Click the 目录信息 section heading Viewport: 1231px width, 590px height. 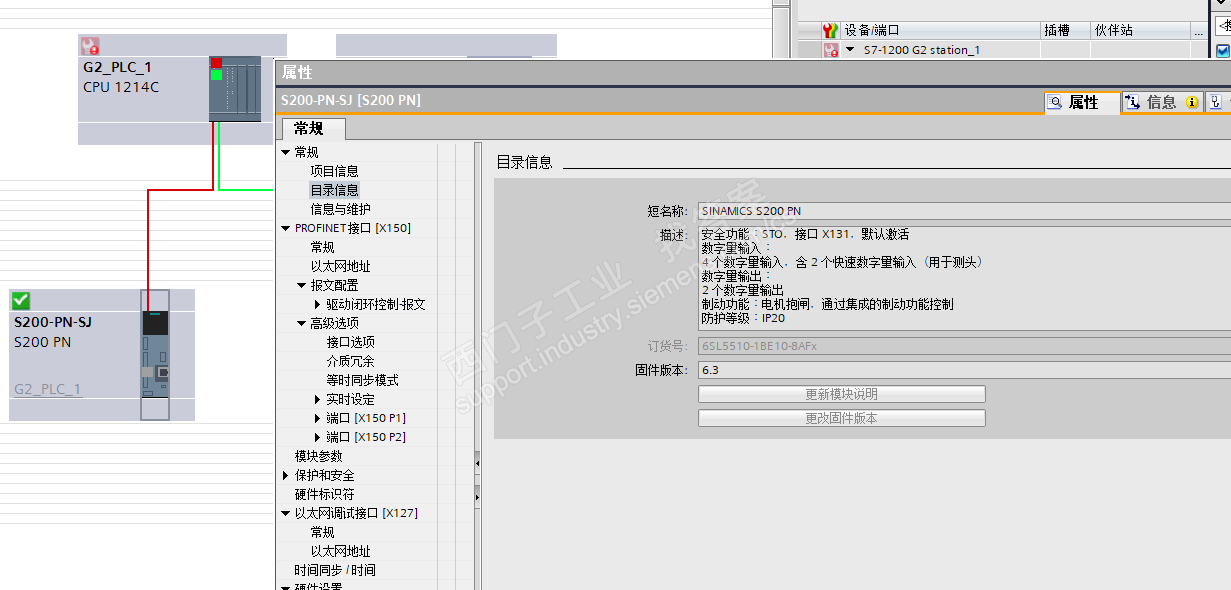(x=524, y=161)
